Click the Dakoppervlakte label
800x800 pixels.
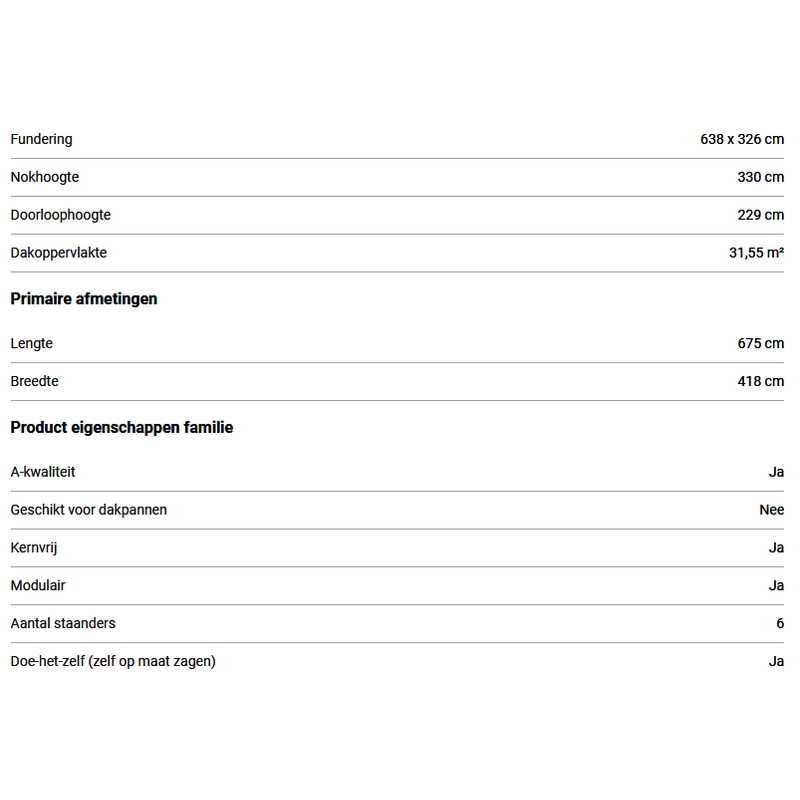click(58, 253)
